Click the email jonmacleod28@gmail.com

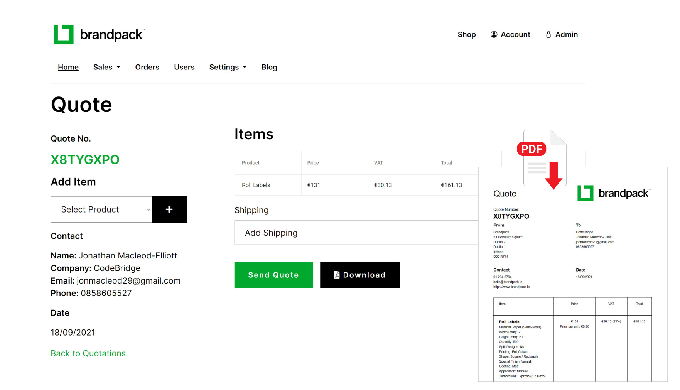128,281
